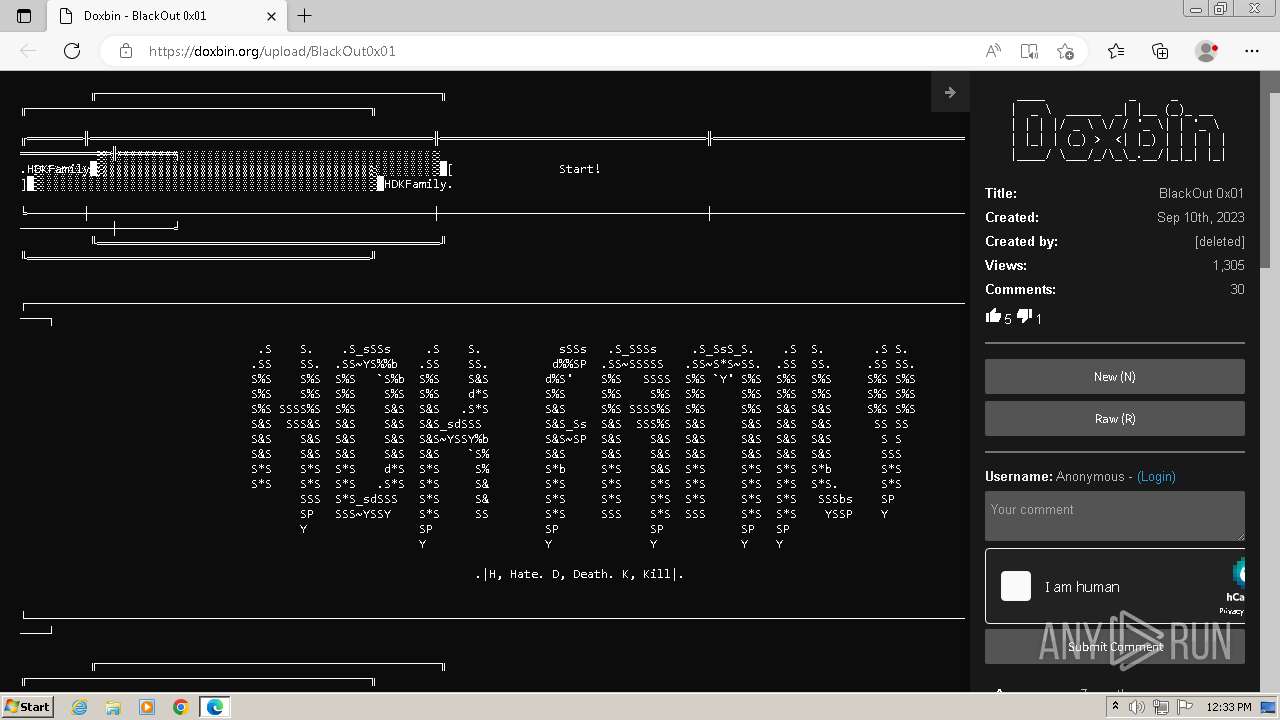Click the [deleted] creator text
Screen dimensions: 1280x720
coord(1220,241)
